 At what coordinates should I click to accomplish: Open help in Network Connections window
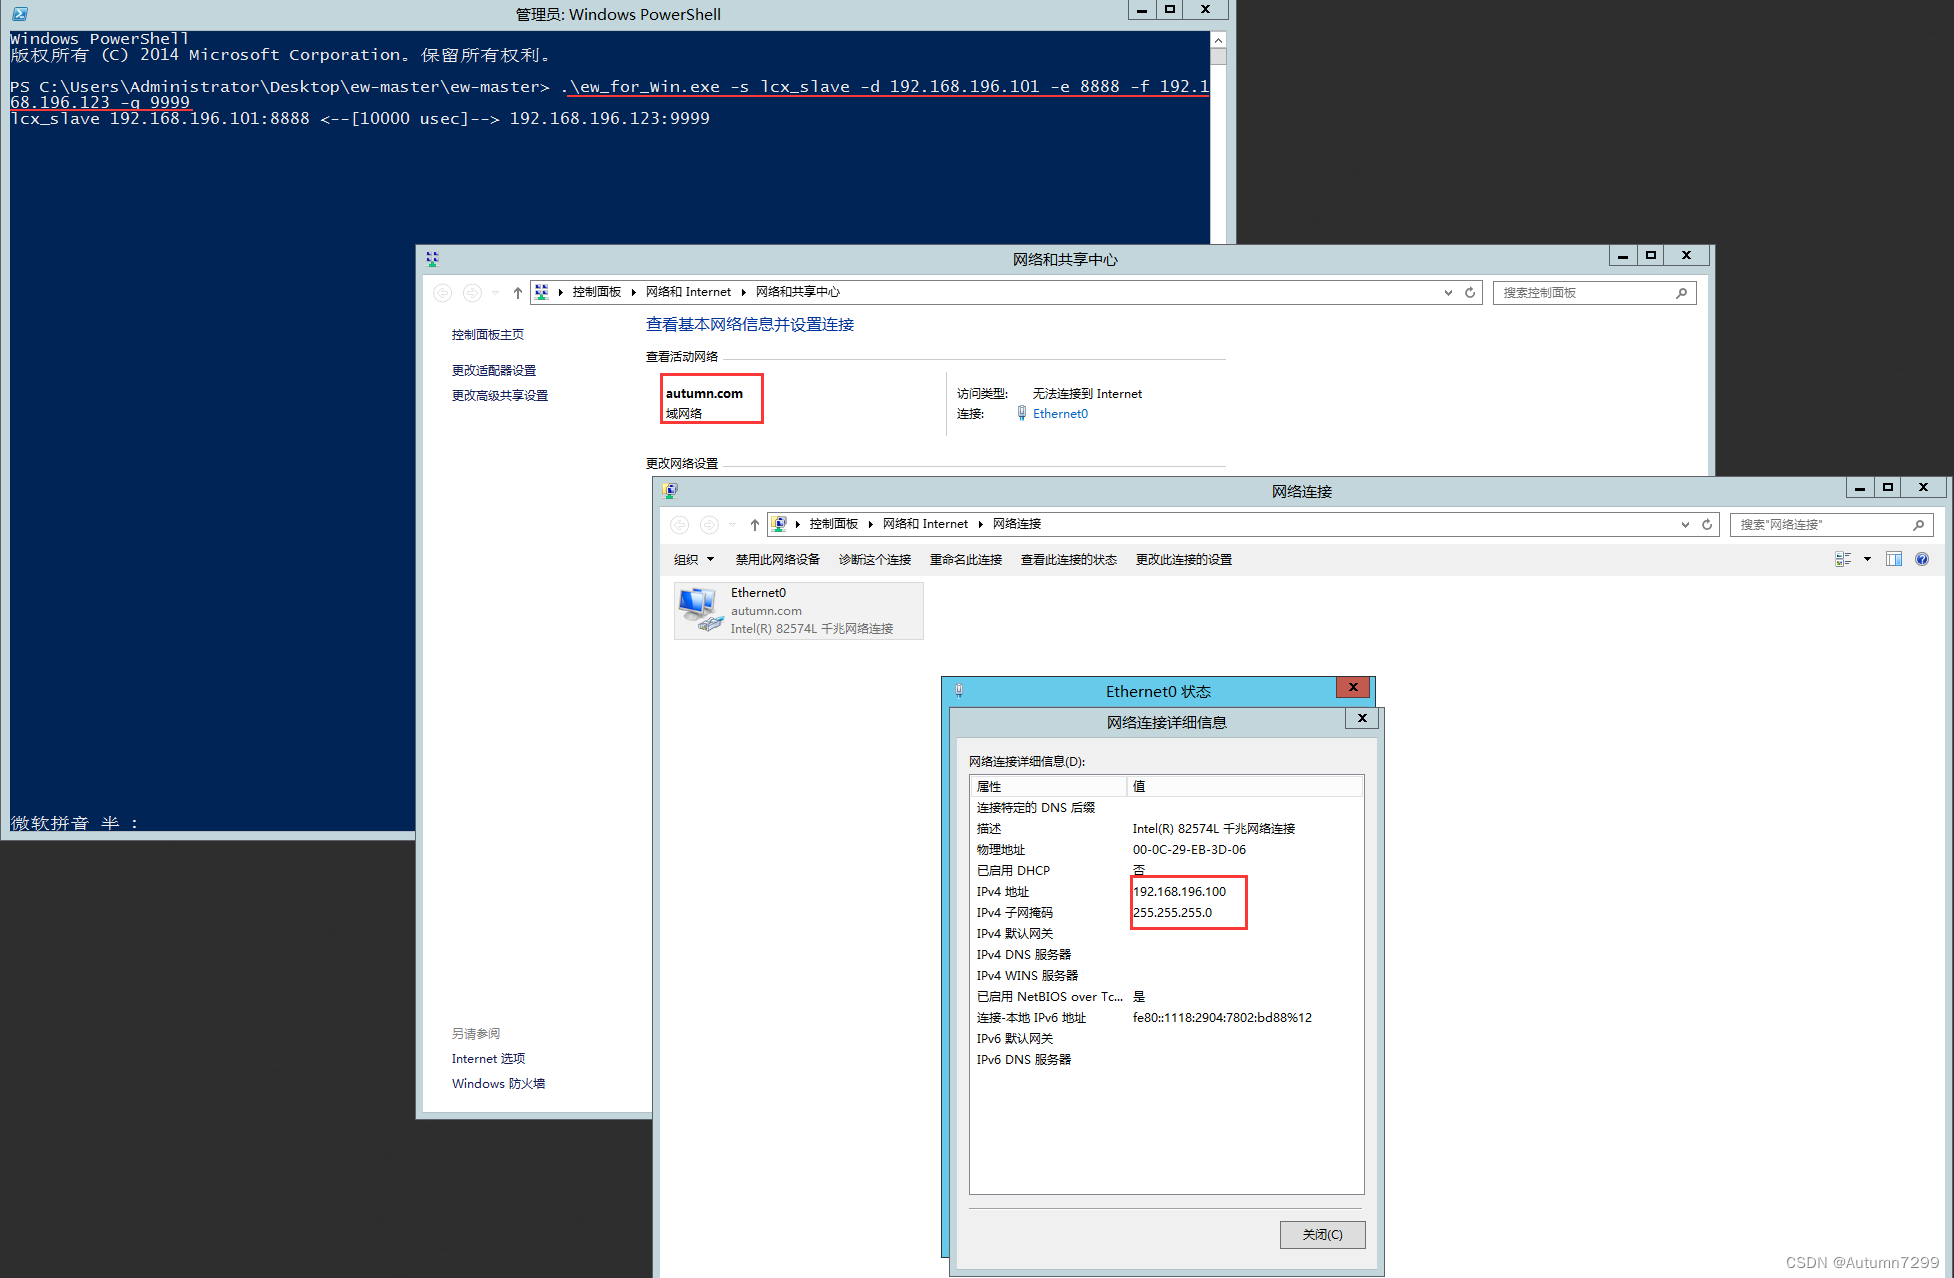[1922, 560]
